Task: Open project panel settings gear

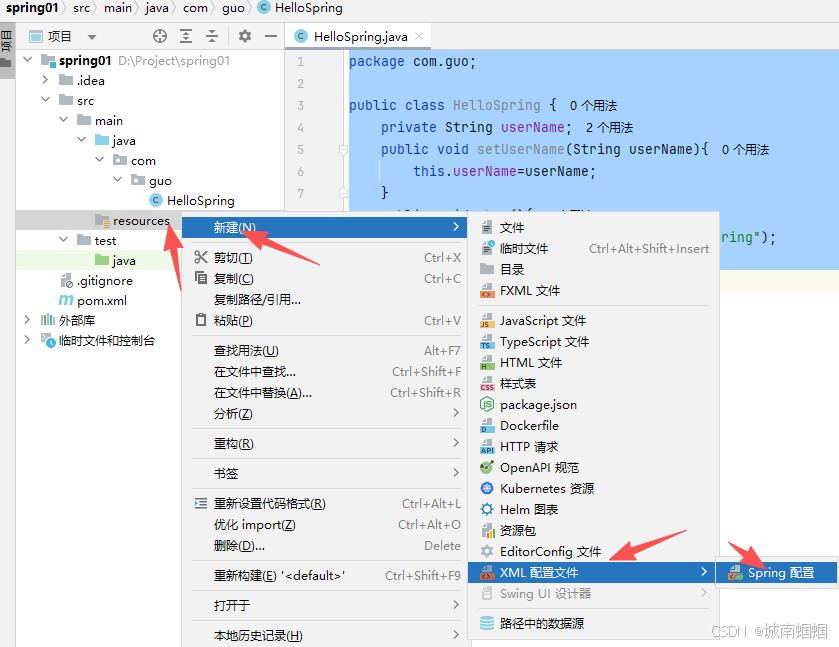Action: point(245,36)
